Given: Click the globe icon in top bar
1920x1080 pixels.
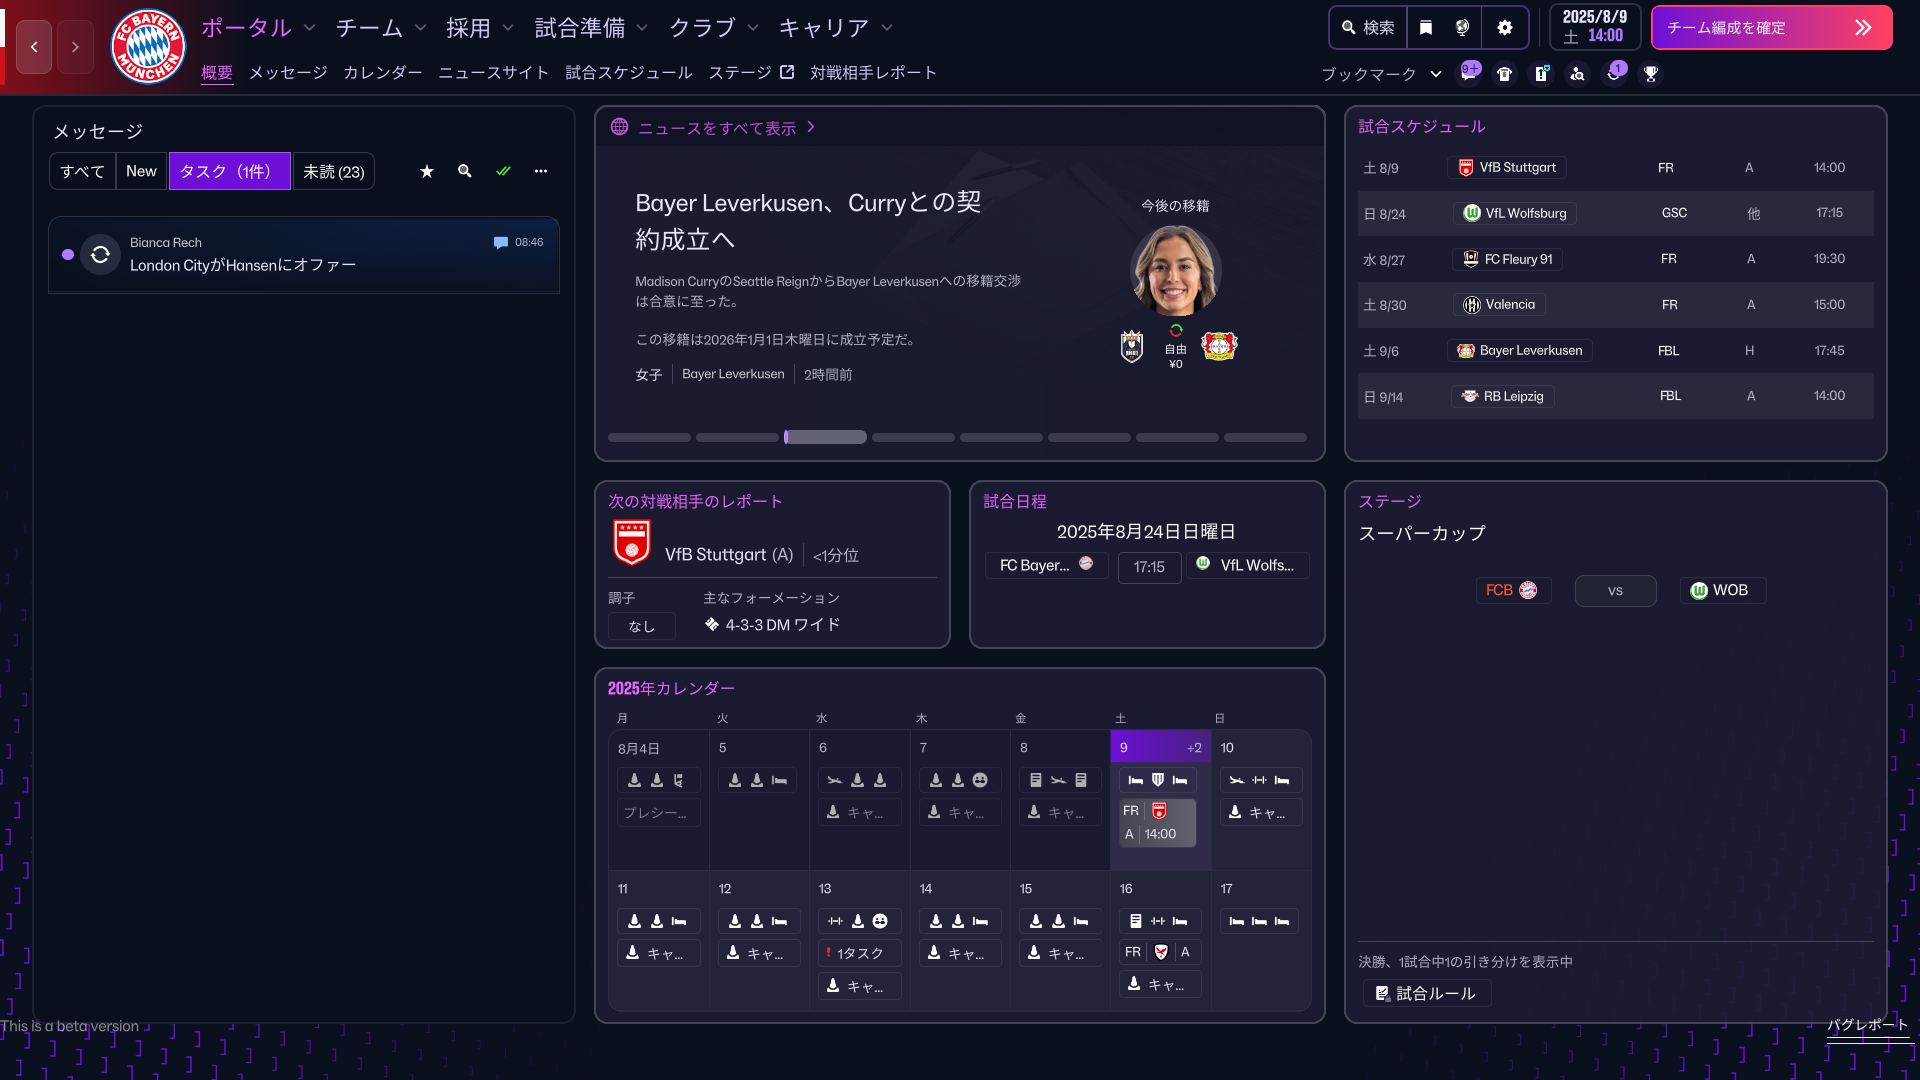Looking at the screenshot, I should pyautogui.click(x=1462, y=28).
